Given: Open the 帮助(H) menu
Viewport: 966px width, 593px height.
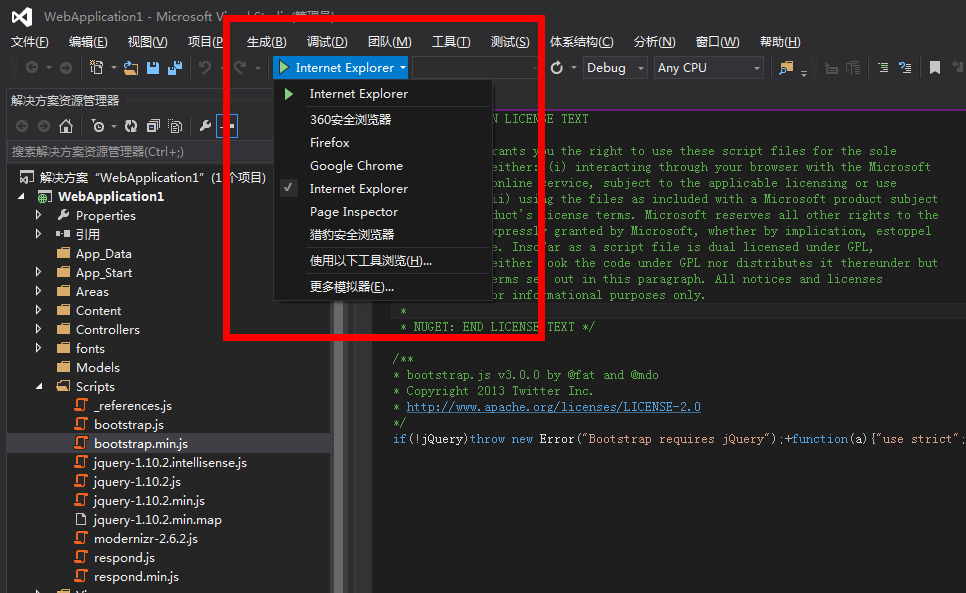Looking at the screenshot, I should tap(780, 41).
